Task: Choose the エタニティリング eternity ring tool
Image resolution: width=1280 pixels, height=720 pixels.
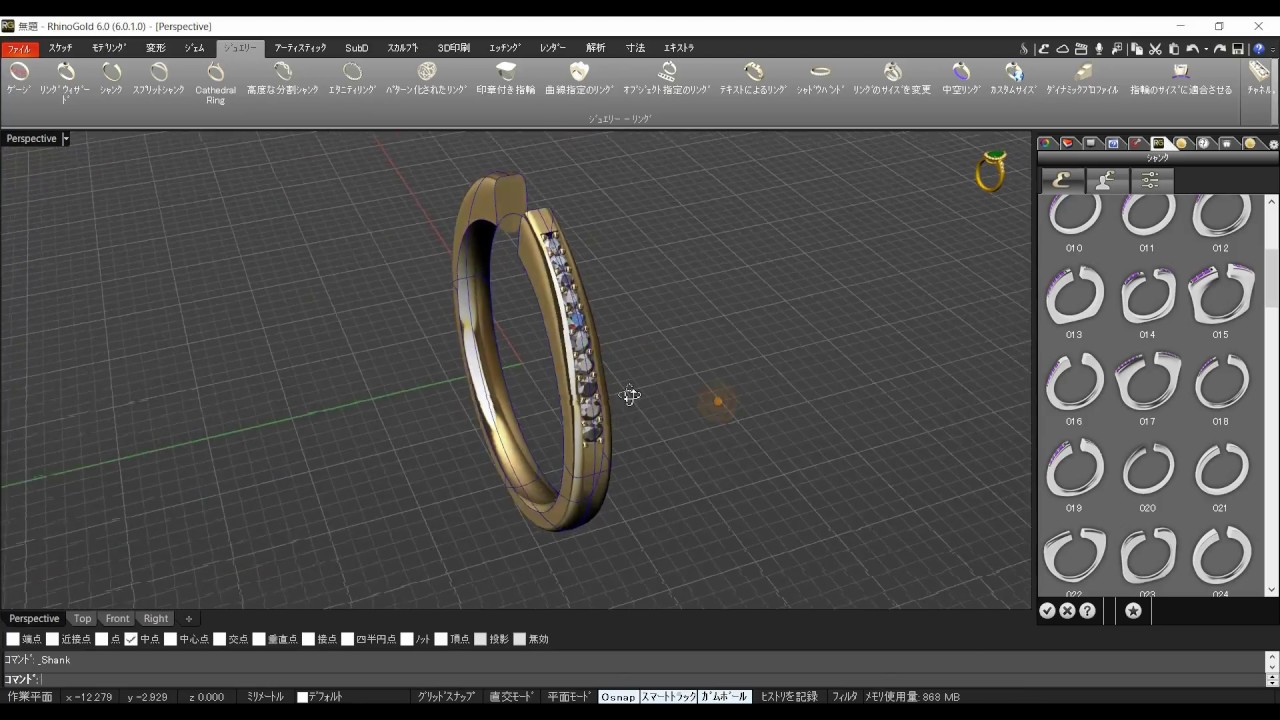Action: point(352,79)
